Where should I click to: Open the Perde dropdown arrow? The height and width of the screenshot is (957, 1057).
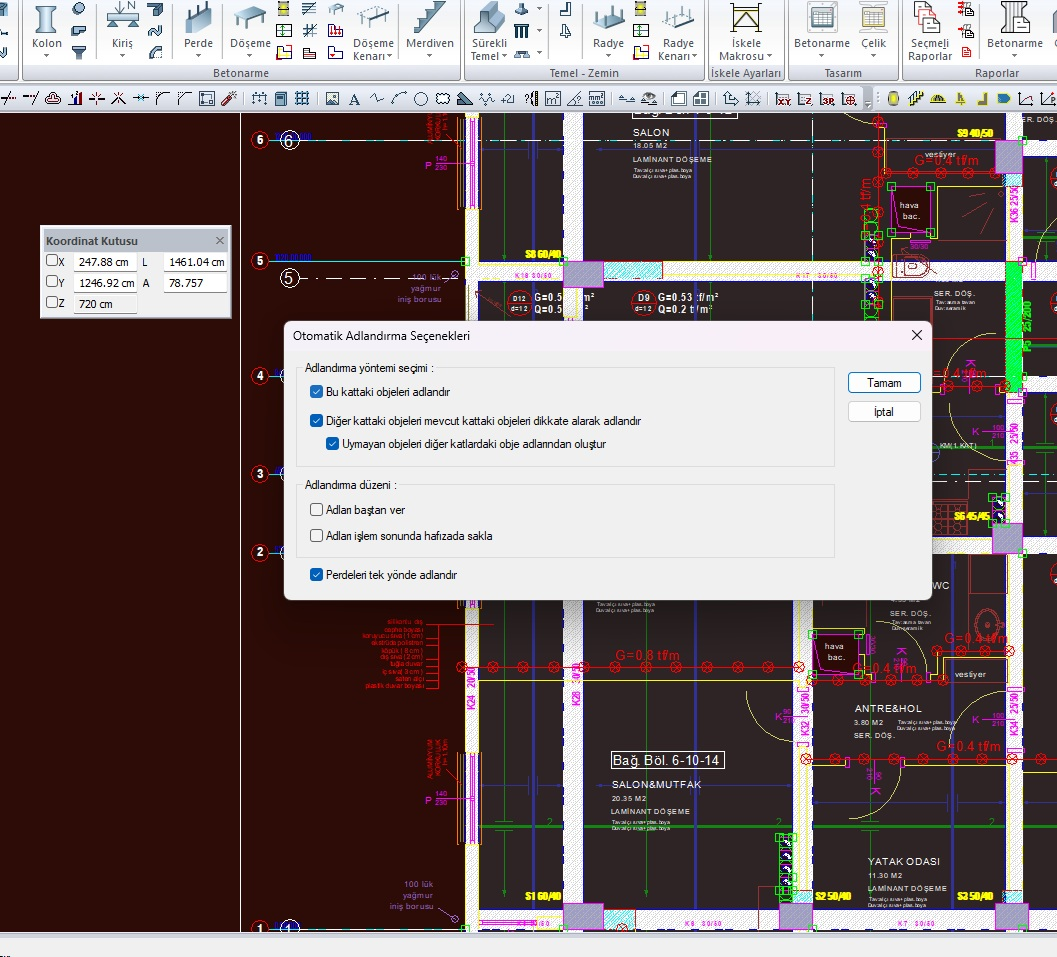[198, 56]
